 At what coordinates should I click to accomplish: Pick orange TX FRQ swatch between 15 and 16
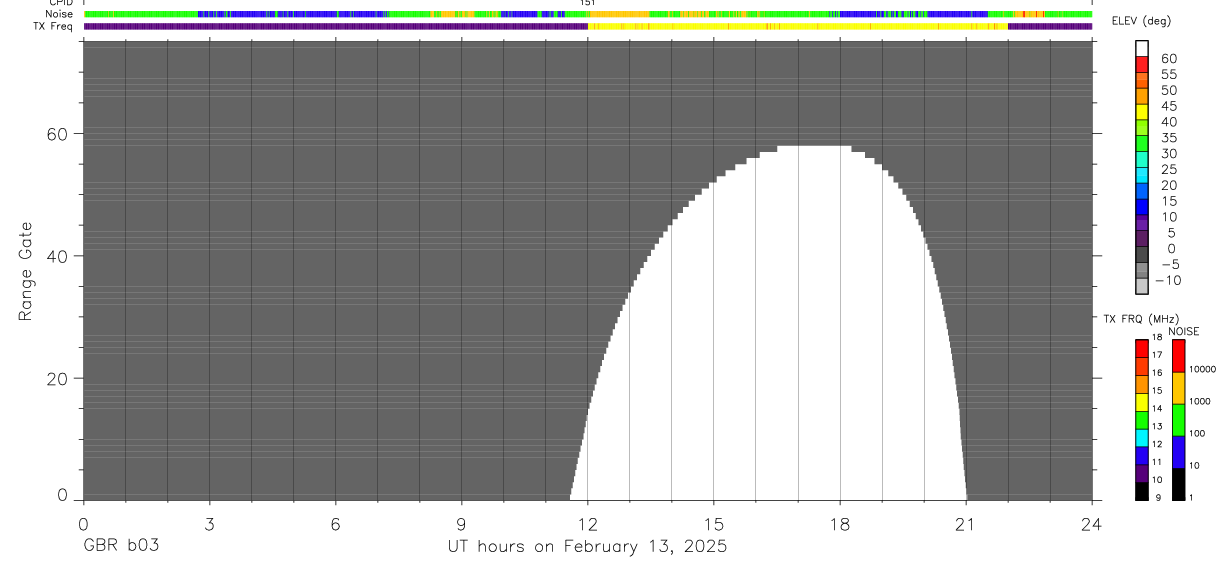pyautogui.click(x=1141, y=384)
